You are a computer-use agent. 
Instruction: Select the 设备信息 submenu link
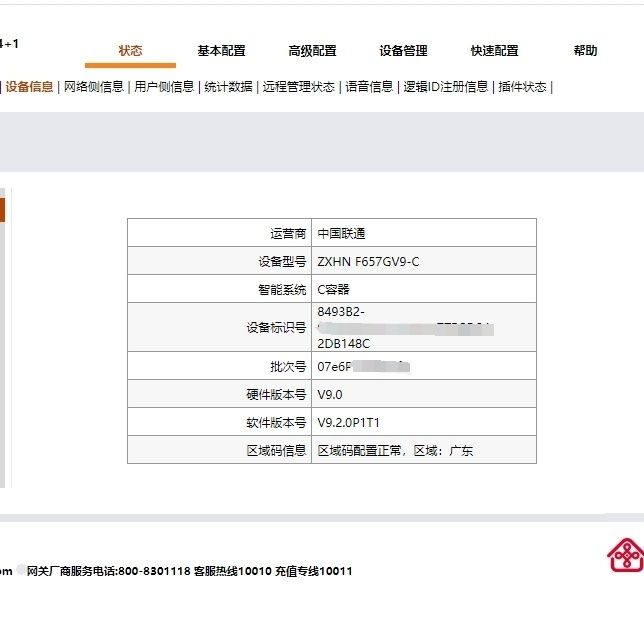[29, 87]
